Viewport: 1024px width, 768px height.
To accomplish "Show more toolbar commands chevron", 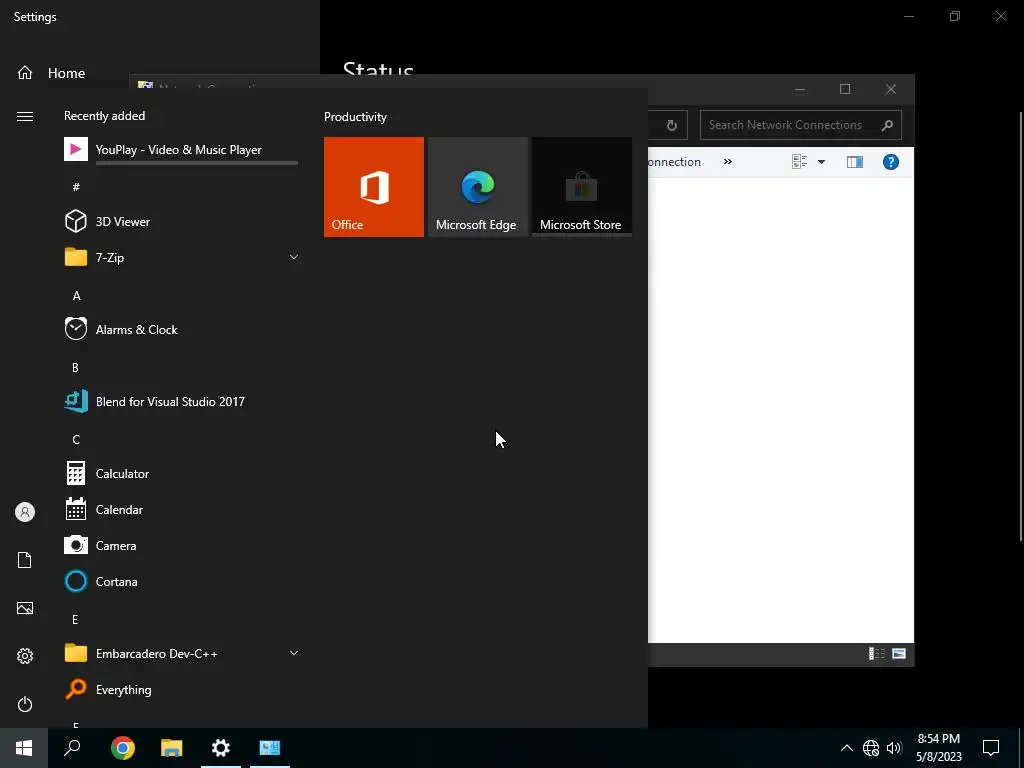I will click(728, 161).
